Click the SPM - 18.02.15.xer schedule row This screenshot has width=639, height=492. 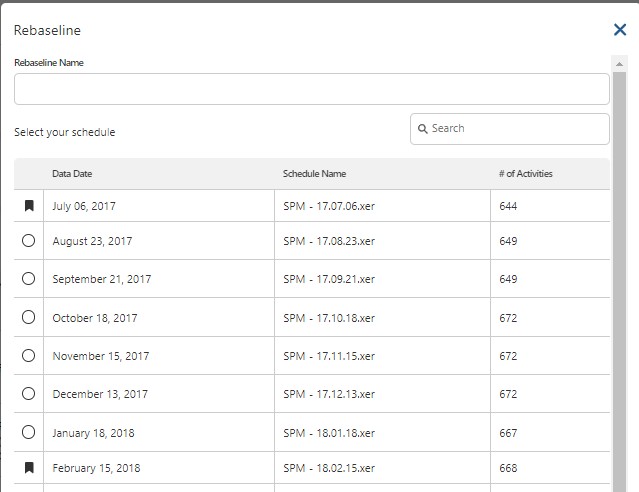[x=329, y=468]
